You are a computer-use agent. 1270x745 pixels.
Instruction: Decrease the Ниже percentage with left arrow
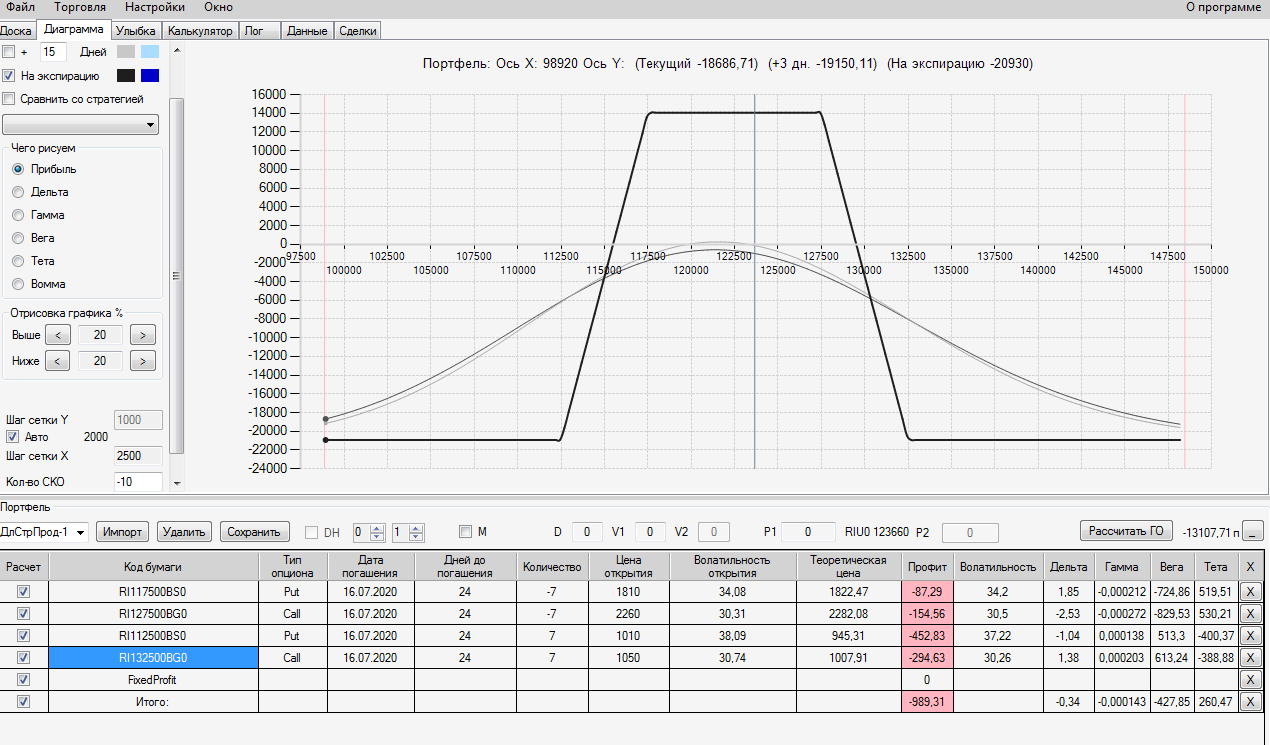coord(59,360)
